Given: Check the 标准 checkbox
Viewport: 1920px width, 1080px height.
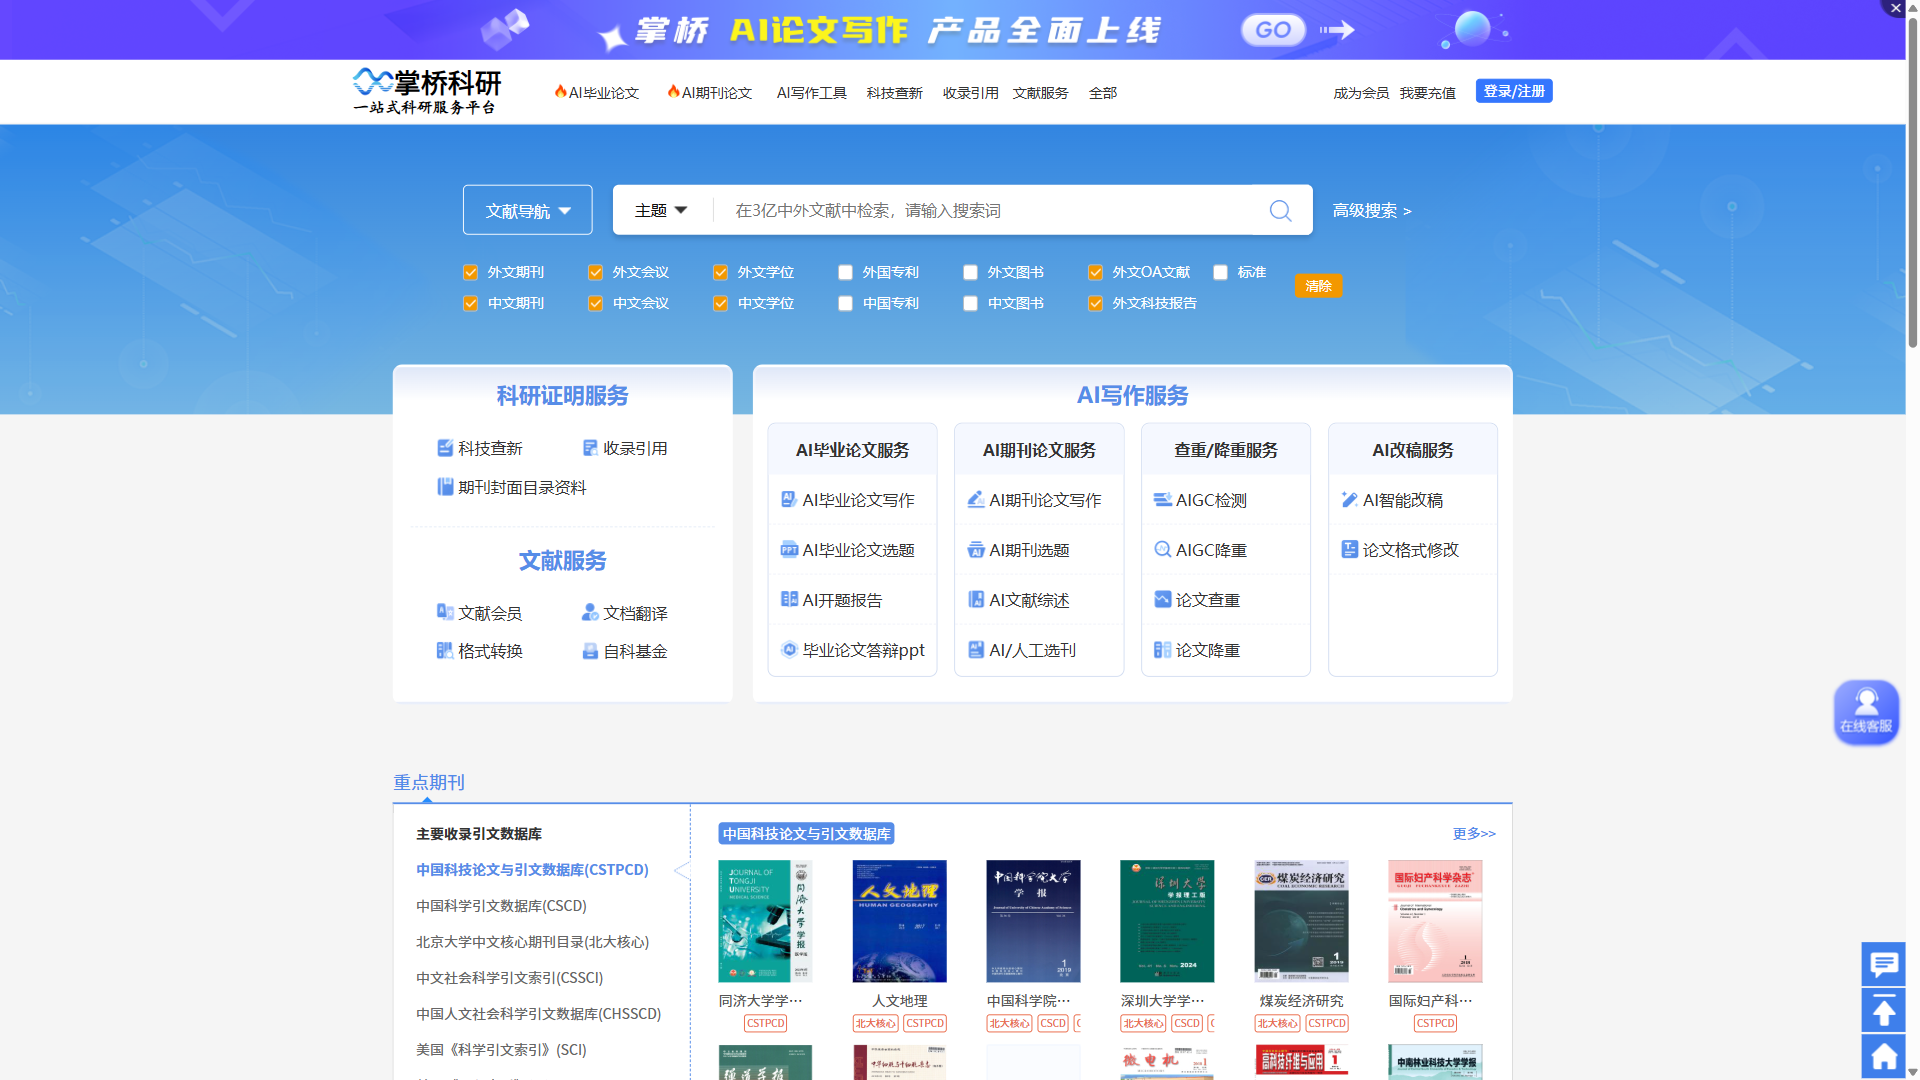Looking at the screenshot, I should [1220, 272].
